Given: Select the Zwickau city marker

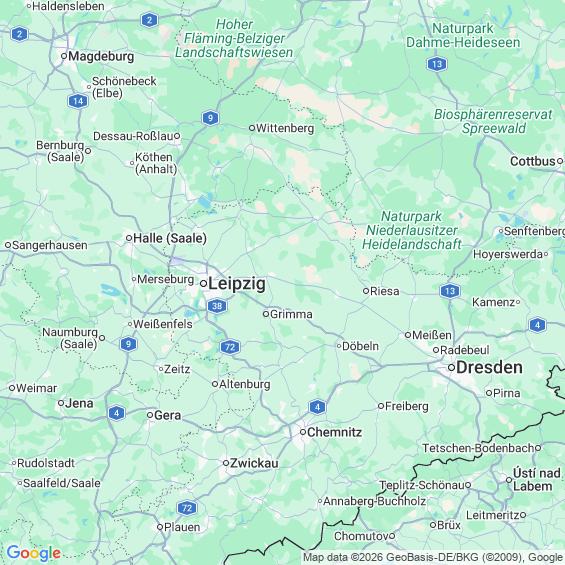Looking at the screenshot, I should tap(226, 463).
